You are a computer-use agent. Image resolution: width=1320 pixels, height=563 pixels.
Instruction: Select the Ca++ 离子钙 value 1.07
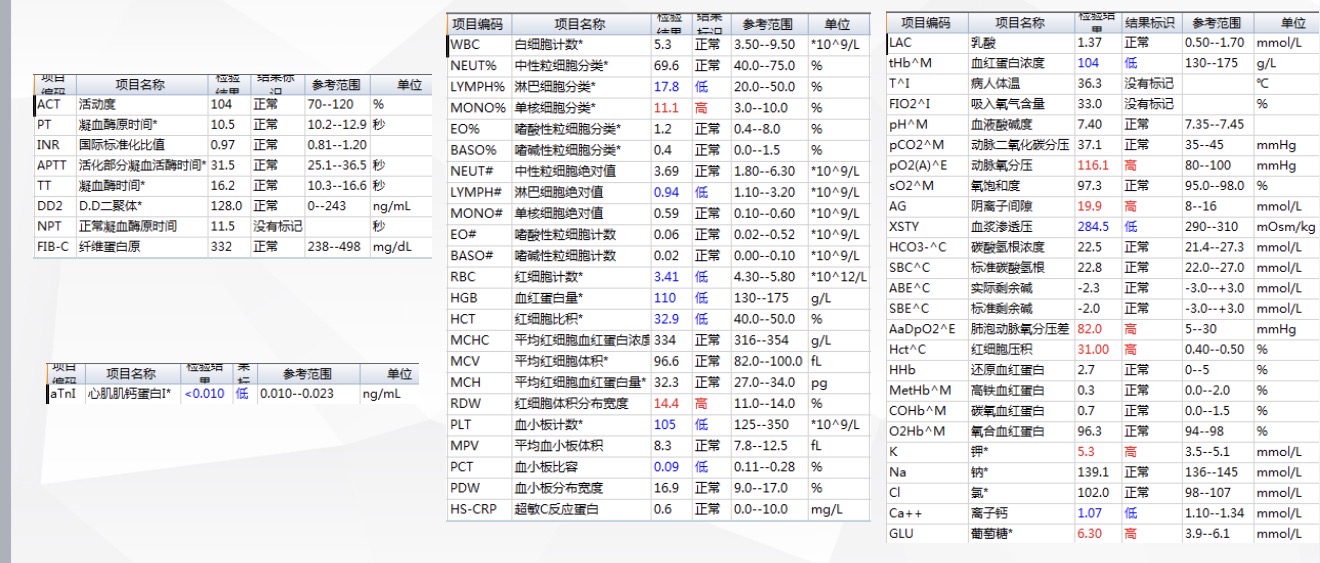[1089, 513]
